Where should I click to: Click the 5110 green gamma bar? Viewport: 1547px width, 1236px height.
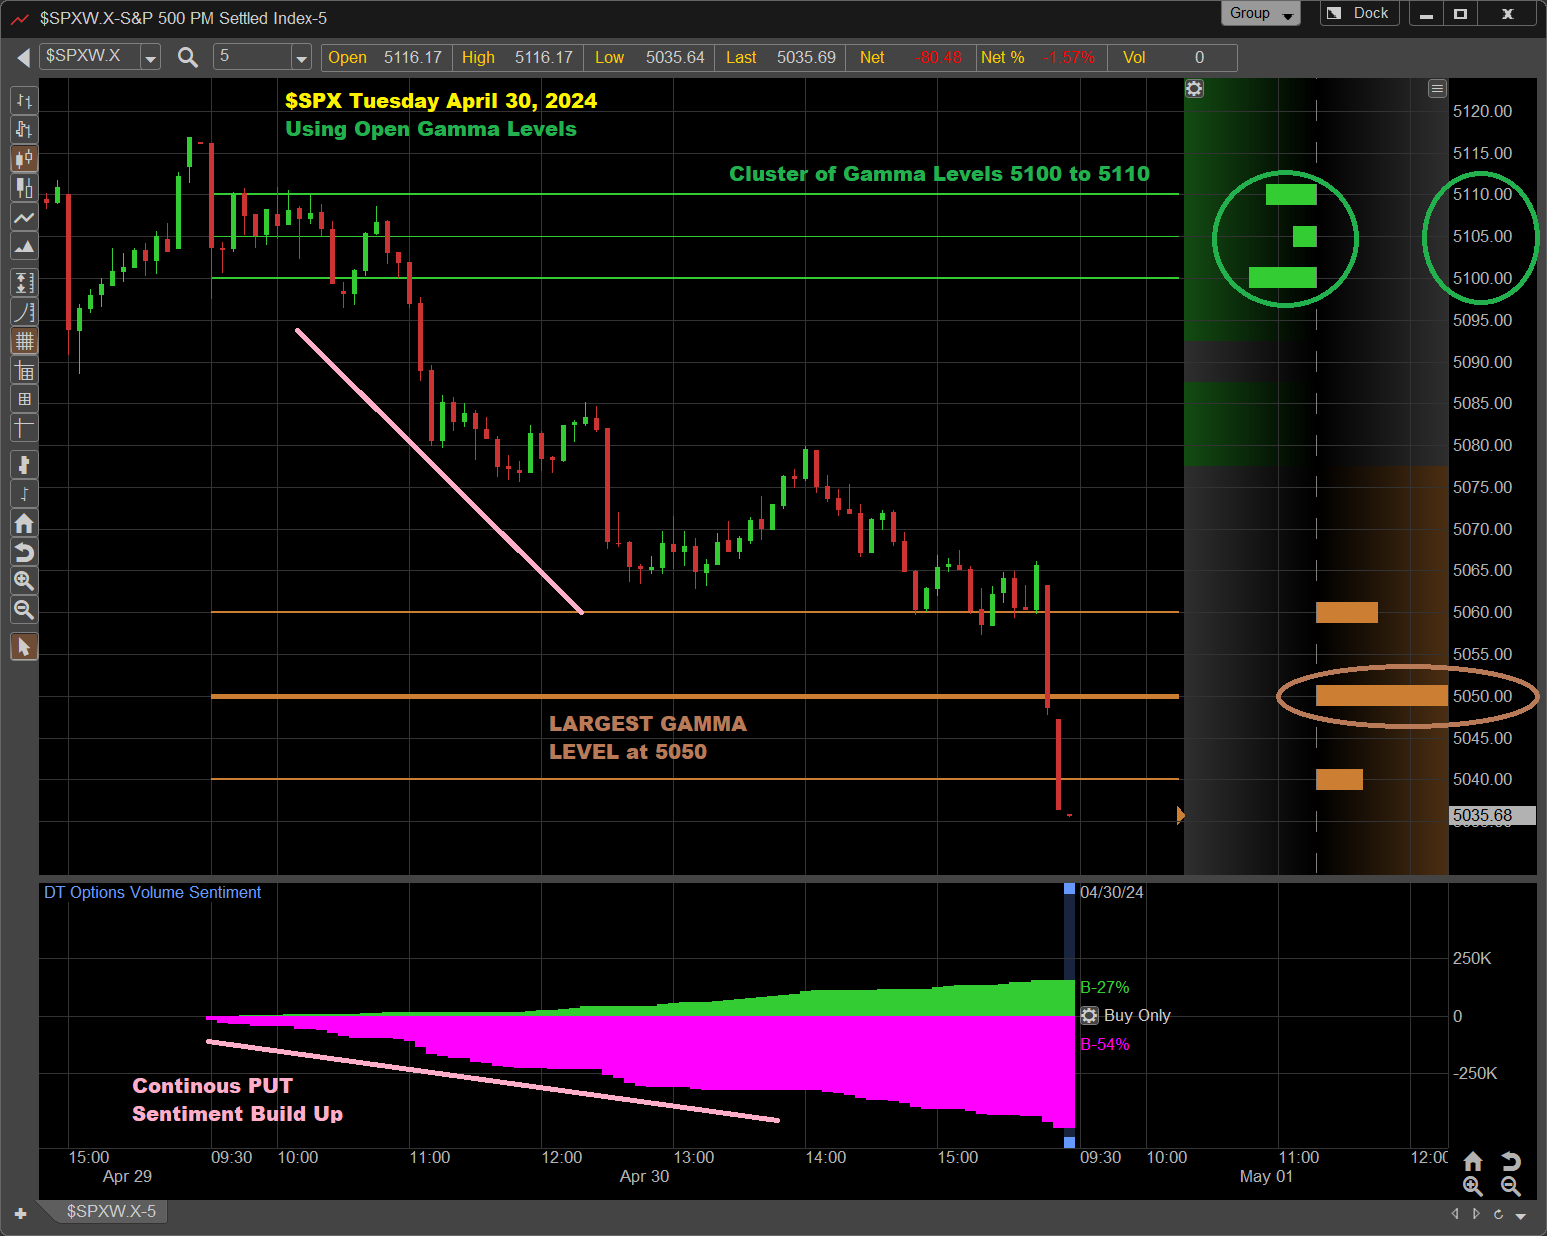tap(1291, 194)
